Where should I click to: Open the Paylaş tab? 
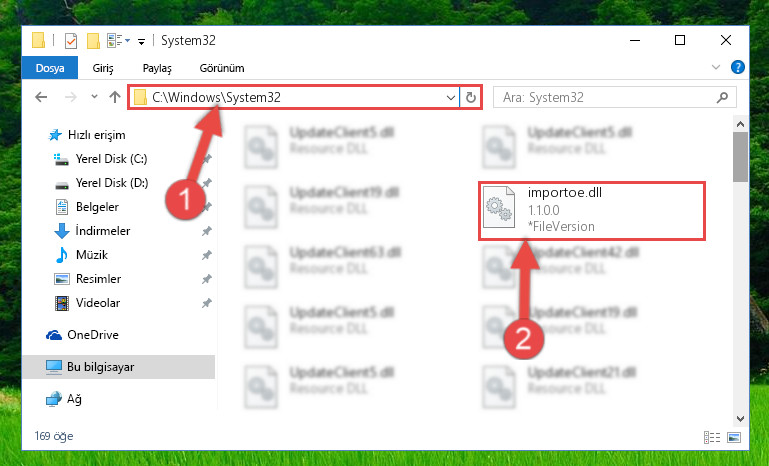157,68
